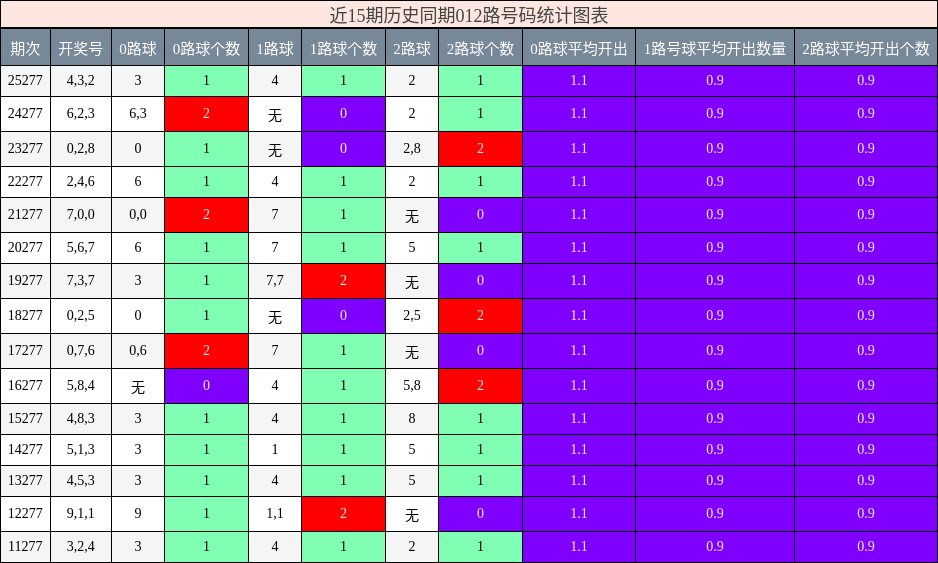Select the 2路球 column header
938x563 pixels.
[412, 47]
